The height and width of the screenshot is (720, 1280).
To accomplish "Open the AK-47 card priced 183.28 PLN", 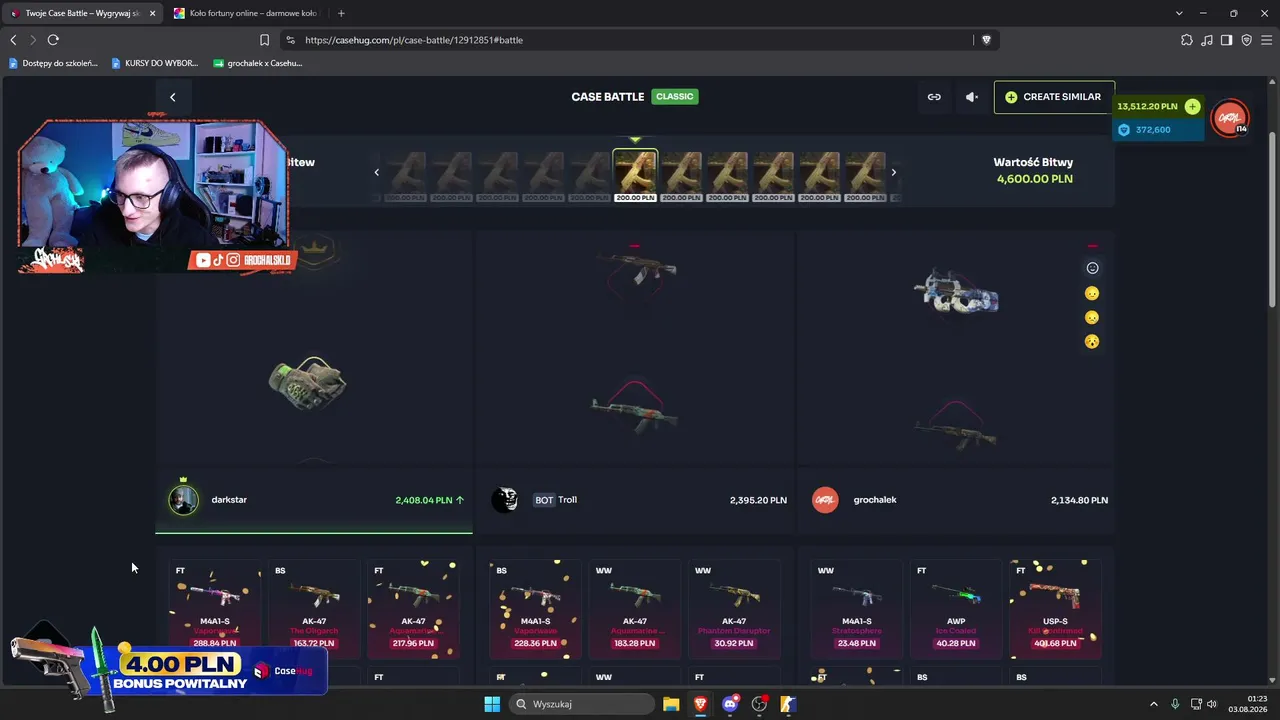I will 634,608.
